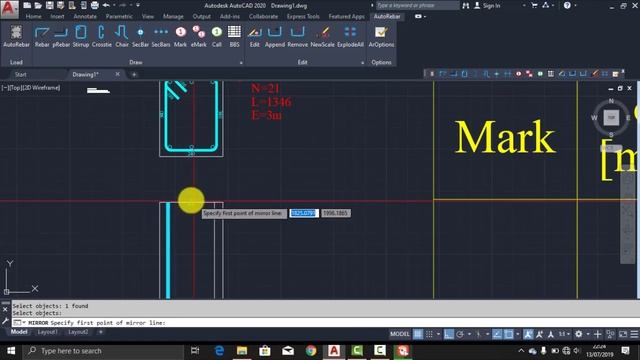Select the Call tool
The height and width of the screenshot is (360, 640).
click(x=217, y=37)
